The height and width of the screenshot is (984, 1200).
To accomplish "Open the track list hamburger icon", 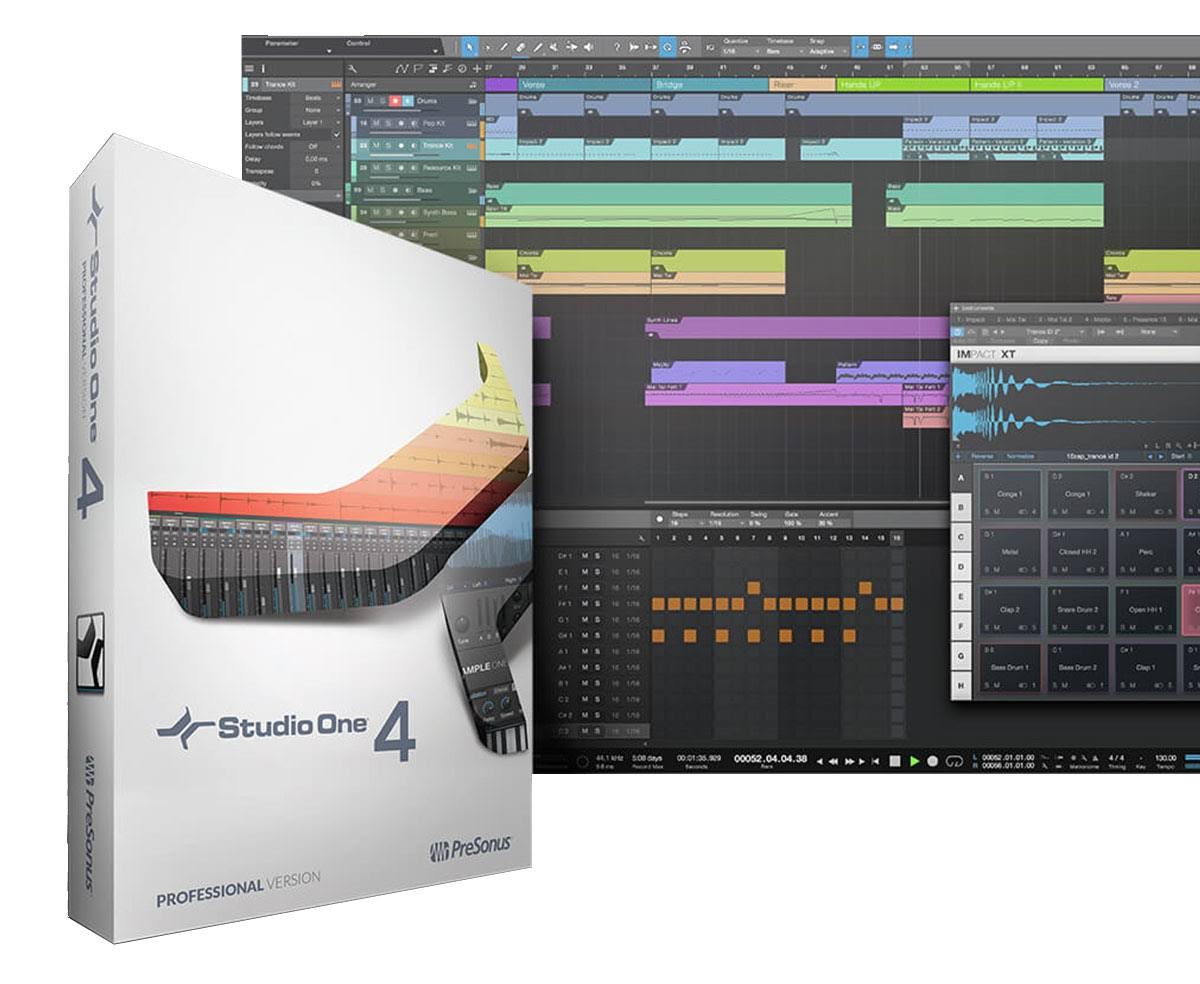I will coord(250,68).
